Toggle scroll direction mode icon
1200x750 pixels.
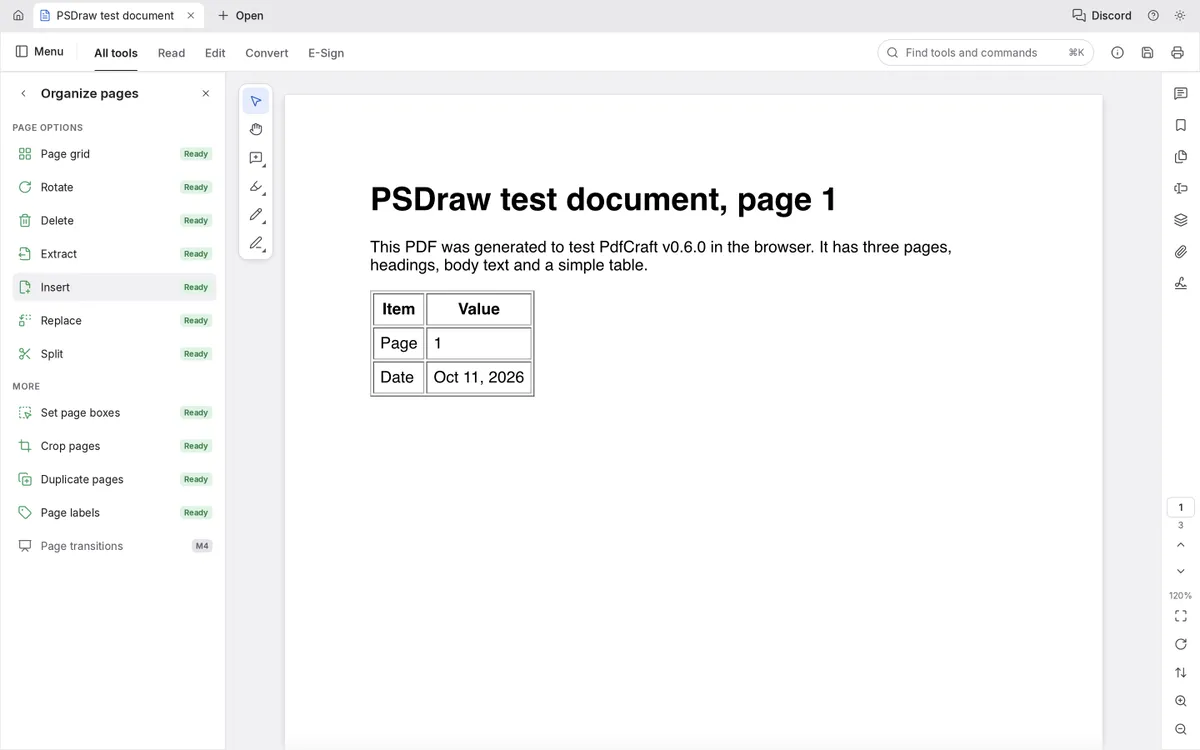pos(1181,673)
